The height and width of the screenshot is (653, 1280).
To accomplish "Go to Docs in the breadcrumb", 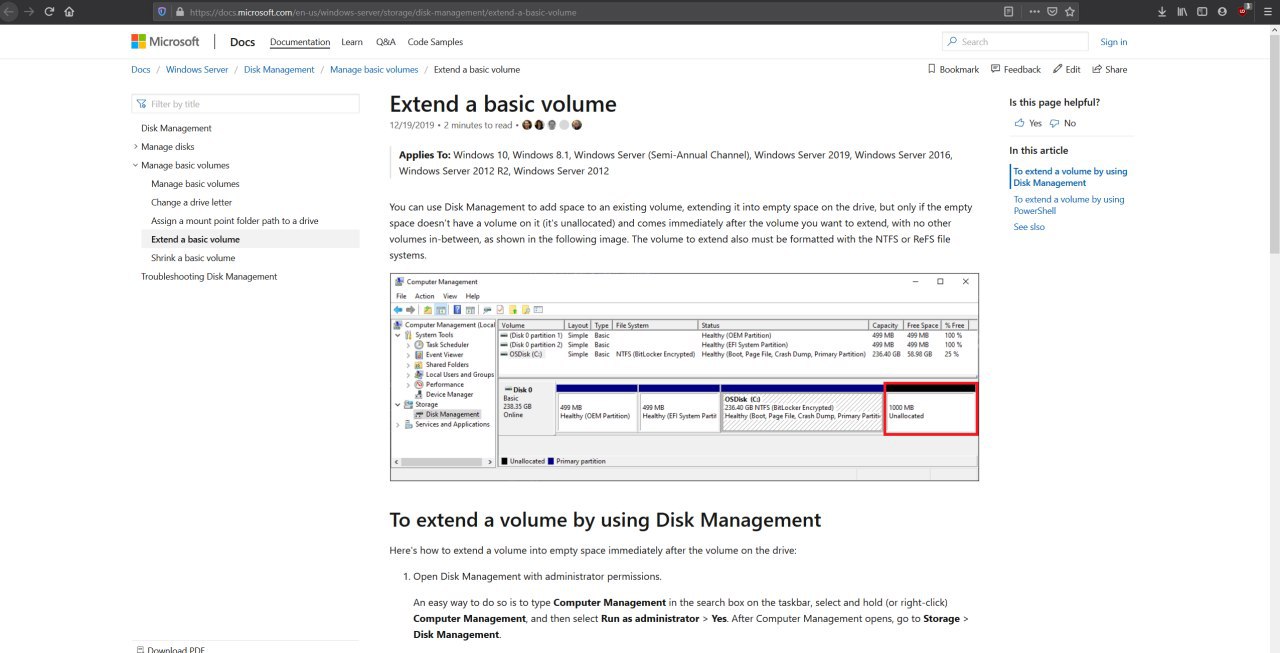I will click(x=141, y=69).
